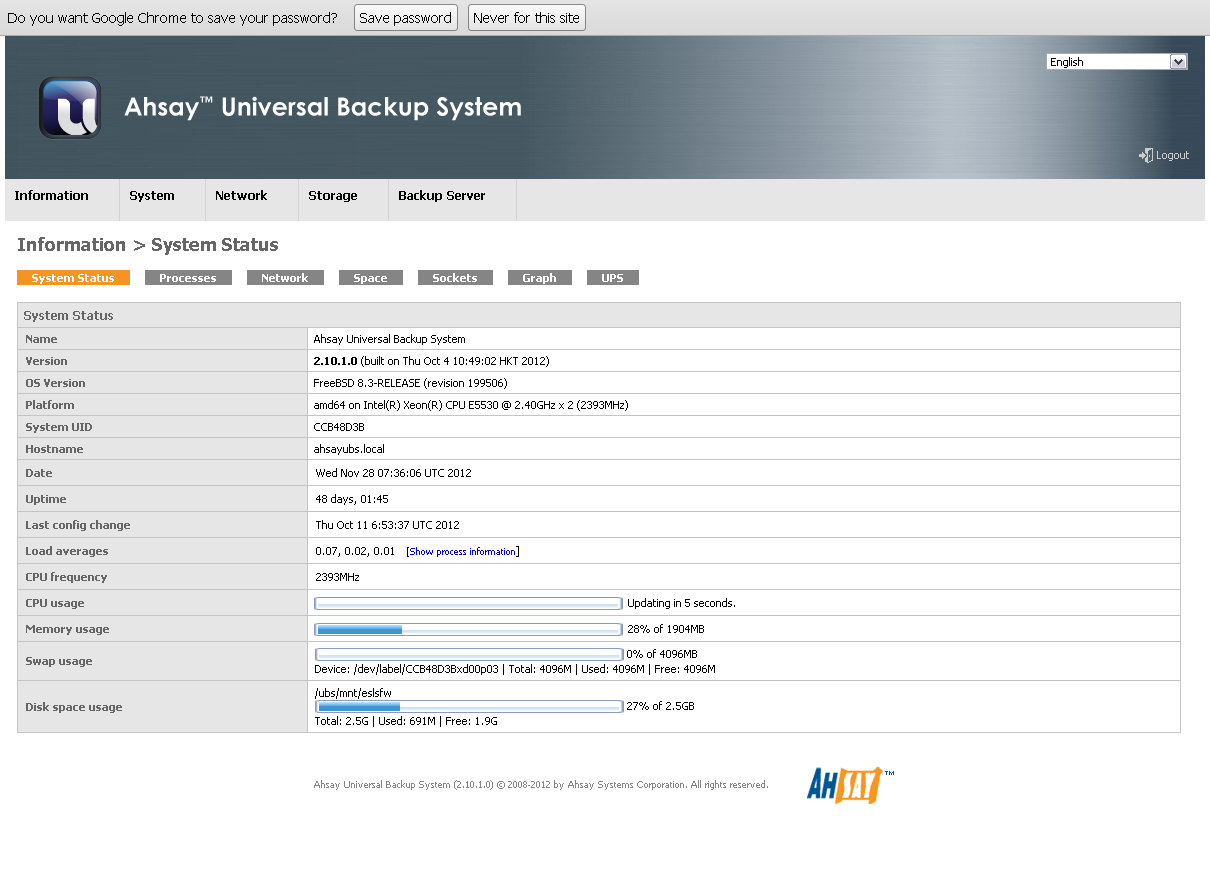Select the System Status tab
Screen dimensions: 1210x873
pos(73,278)
